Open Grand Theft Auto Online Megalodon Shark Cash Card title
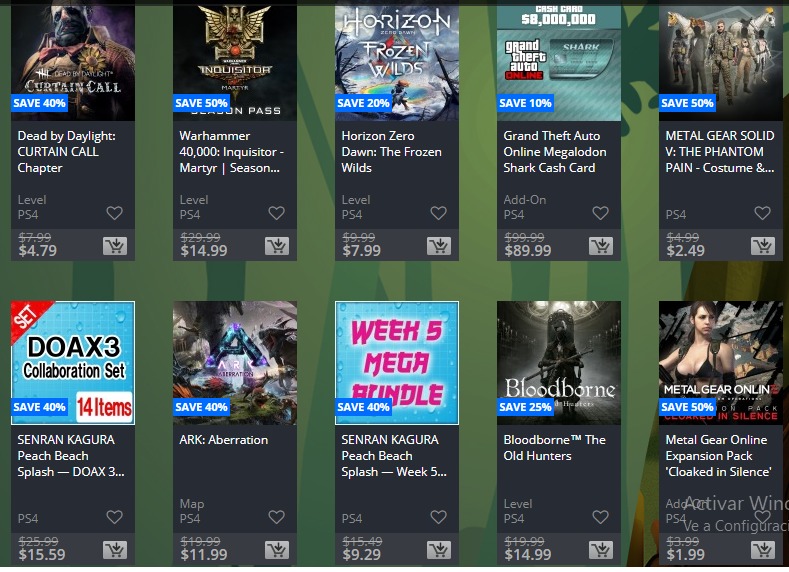This screenshot has height=572, width=789. pyautogui.click(x=555, y=152)
